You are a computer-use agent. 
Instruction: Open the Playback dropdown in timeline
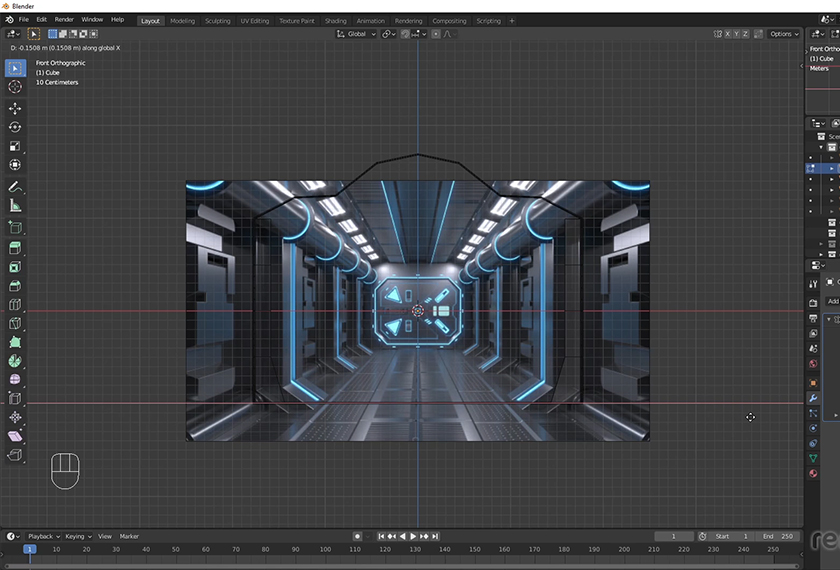pos(44,537)
